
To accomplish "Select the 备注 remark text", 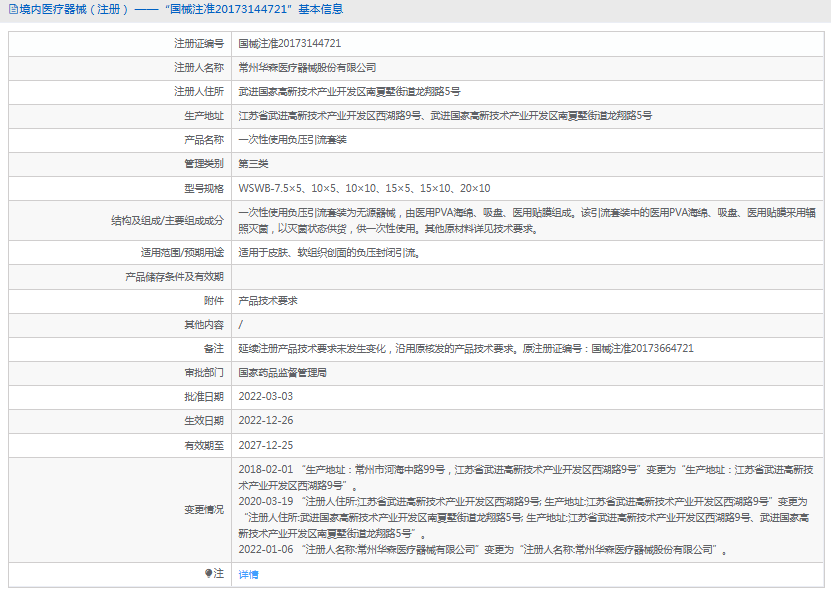I will [466, 349].
